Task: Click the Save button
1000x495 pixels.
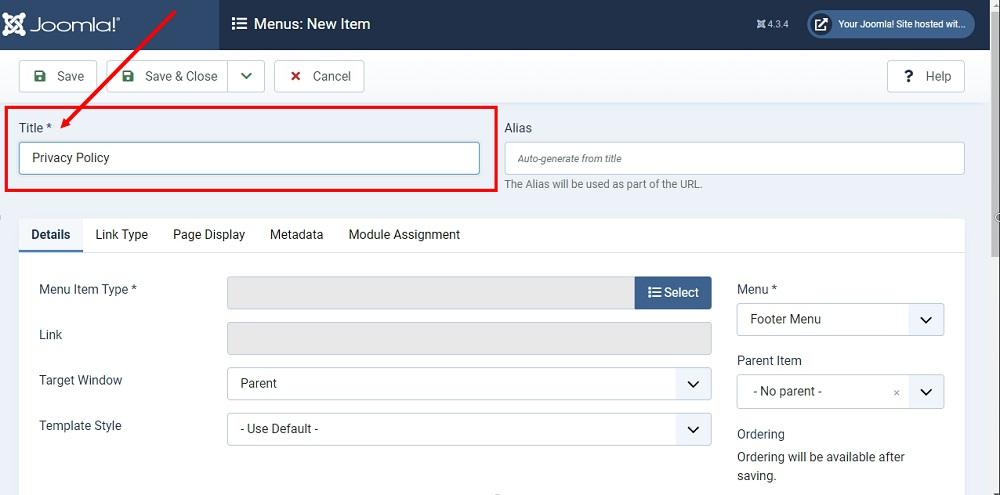Action: (58, 76)
